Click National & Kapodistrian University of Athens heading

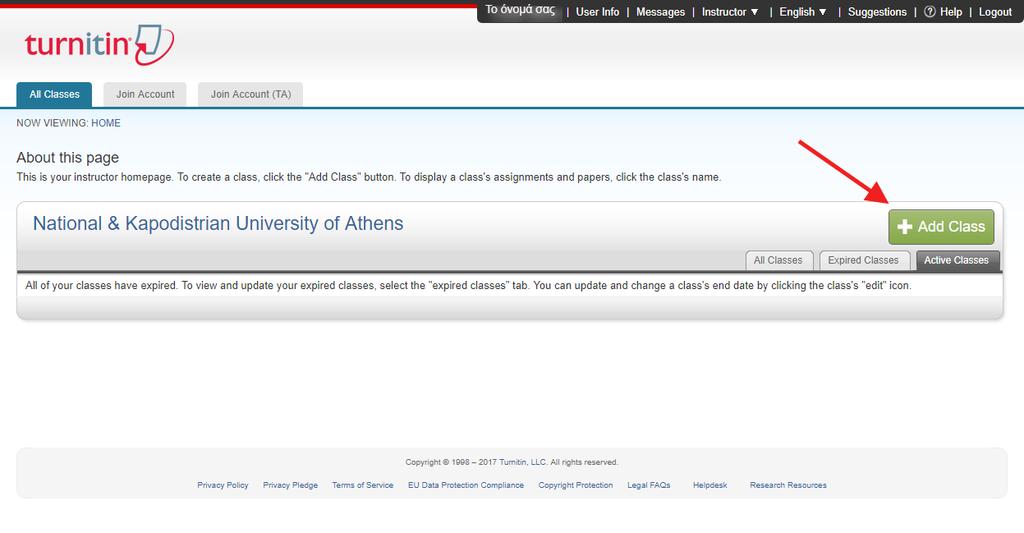coord(218,223)
